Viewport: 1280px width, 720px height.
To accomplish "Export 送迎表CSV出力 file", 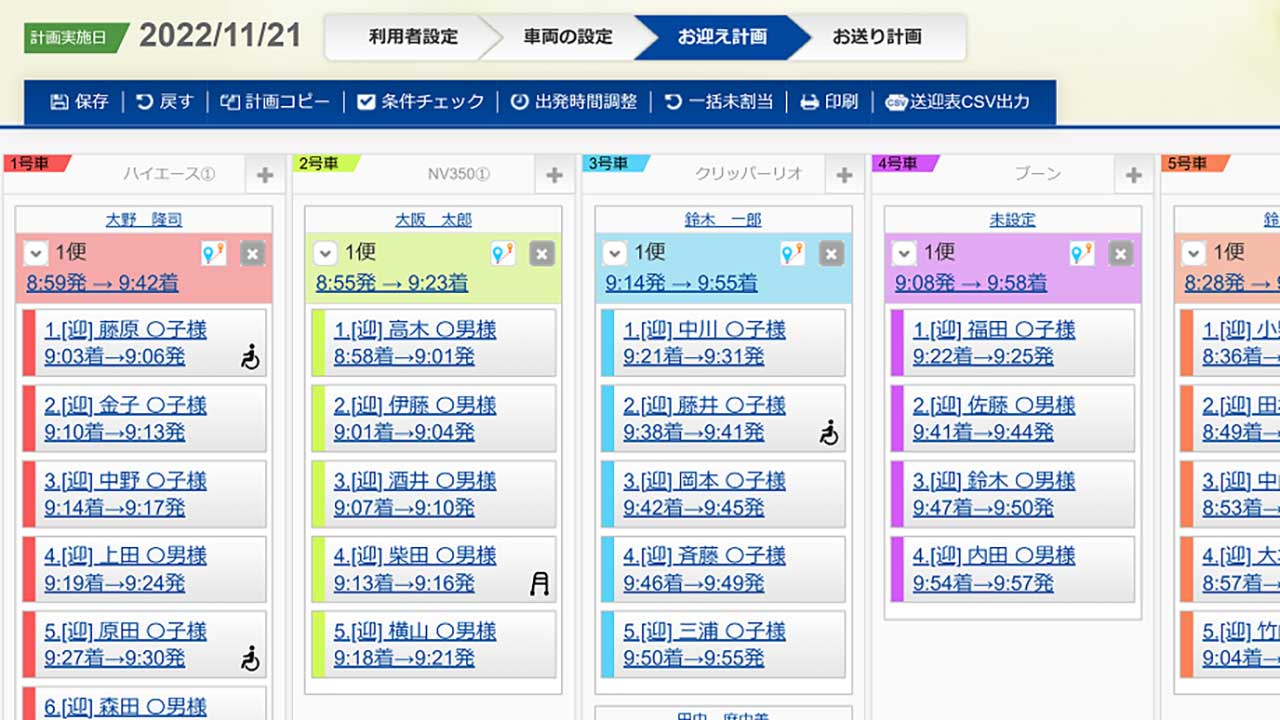I will tap(957, 101).
